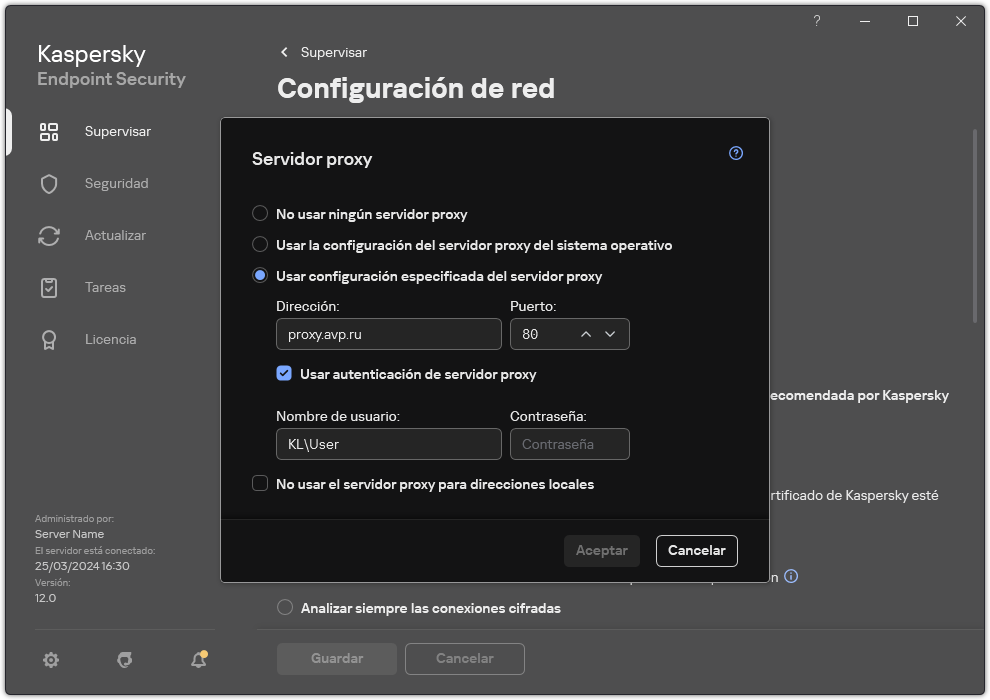Image resolution: width=990 pixels, height=700 pixels.
Task: Select the Licencia ribbon icon
Action: click(48, 339)
